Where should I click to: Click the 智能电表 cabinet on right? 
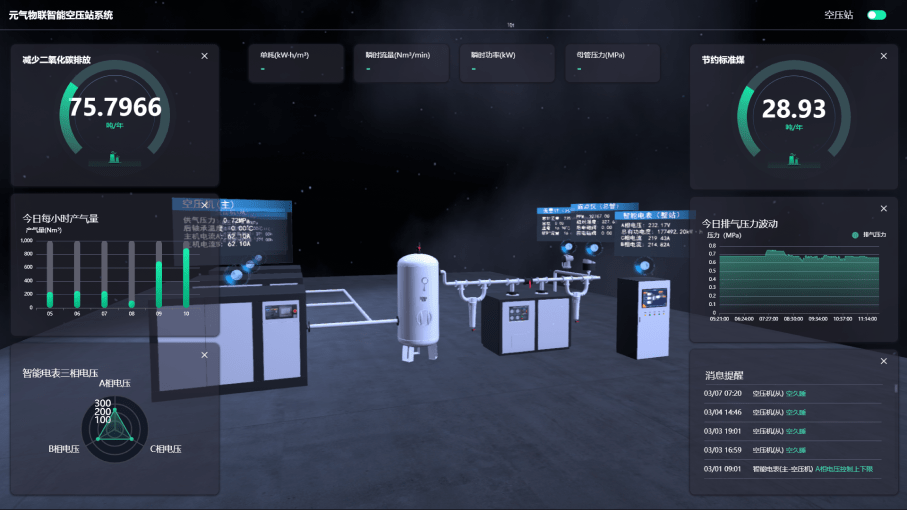pos(642,317)
